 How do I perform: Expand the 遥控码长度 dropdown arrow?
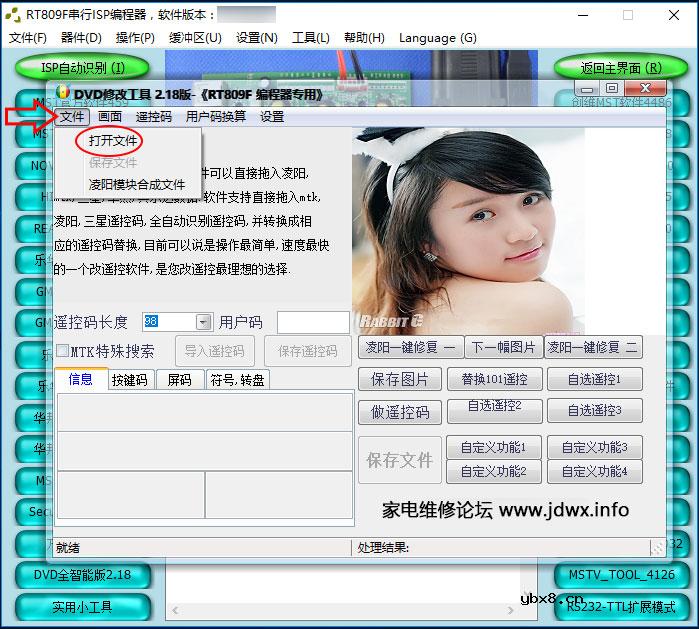pyautogui.click(x=203, y=322)
